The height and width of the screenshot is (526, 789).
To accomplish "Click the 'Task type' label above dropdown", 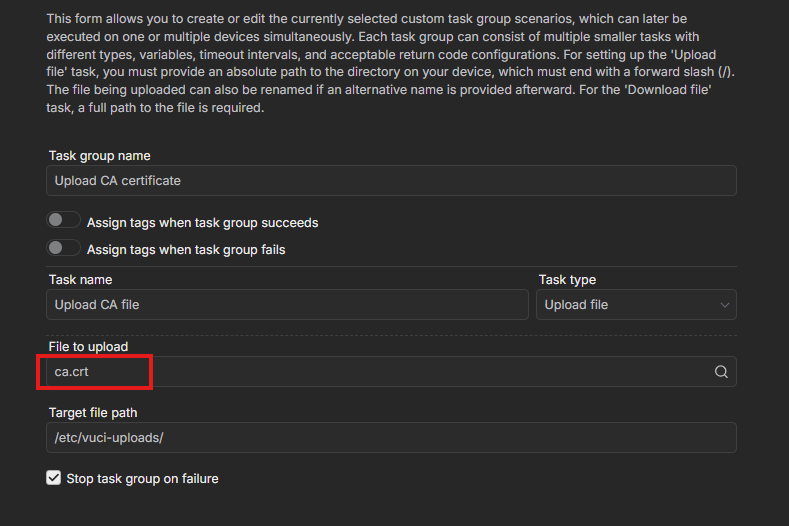I will 567,280.
